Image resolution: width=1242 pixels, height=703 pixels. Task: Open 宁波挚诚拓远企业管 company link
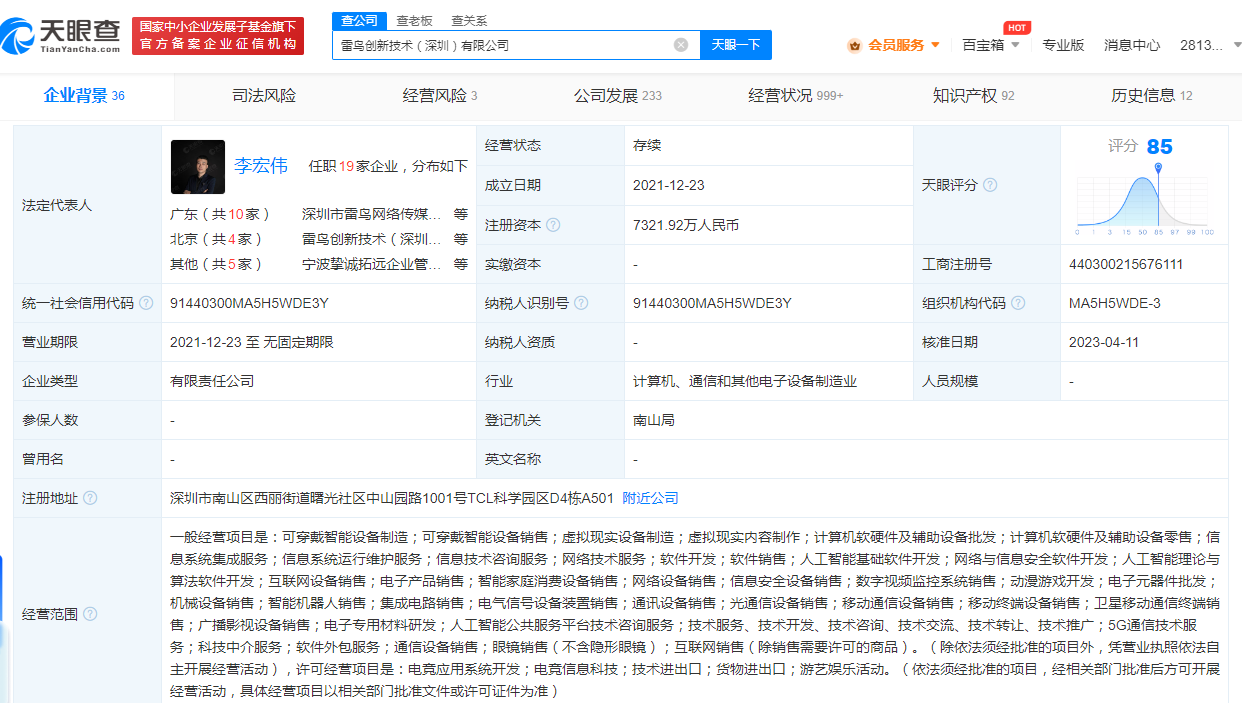pyautogui.click(x=372, y=264)
